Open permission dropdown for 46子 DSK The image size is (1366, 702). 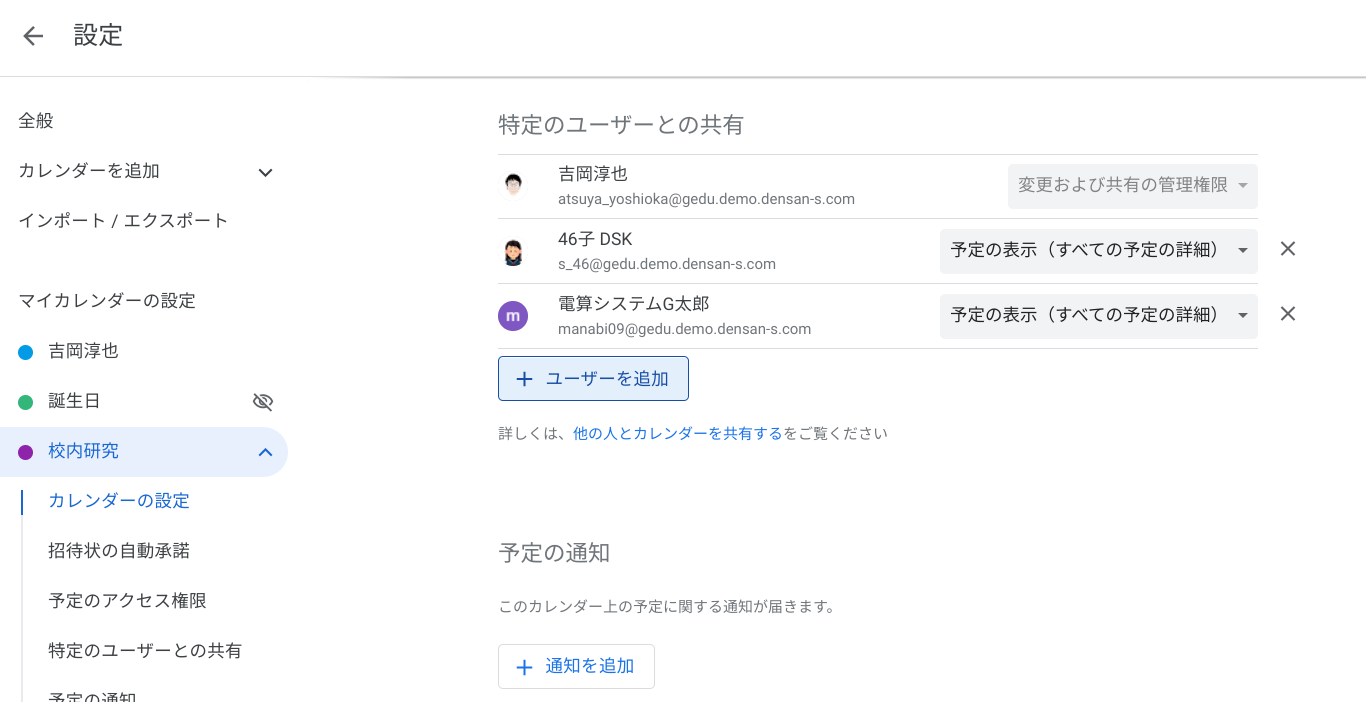[1099, 251]
